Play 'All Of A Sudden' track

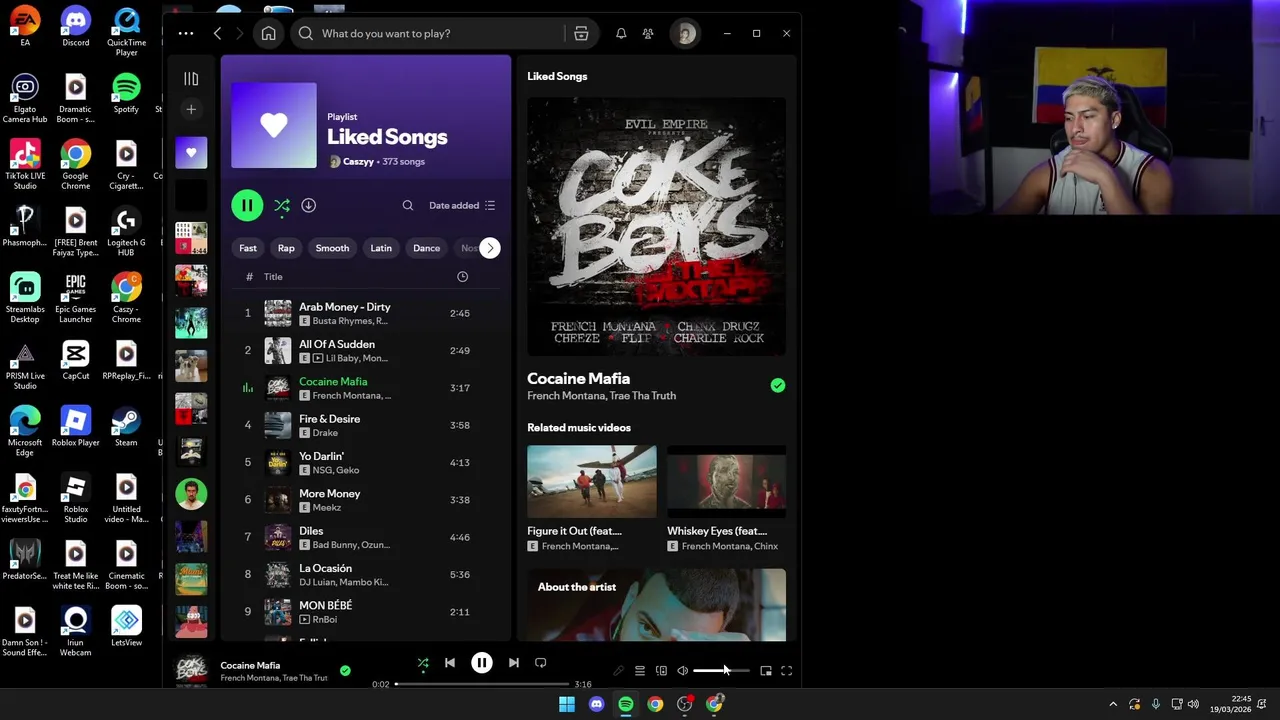365,350
